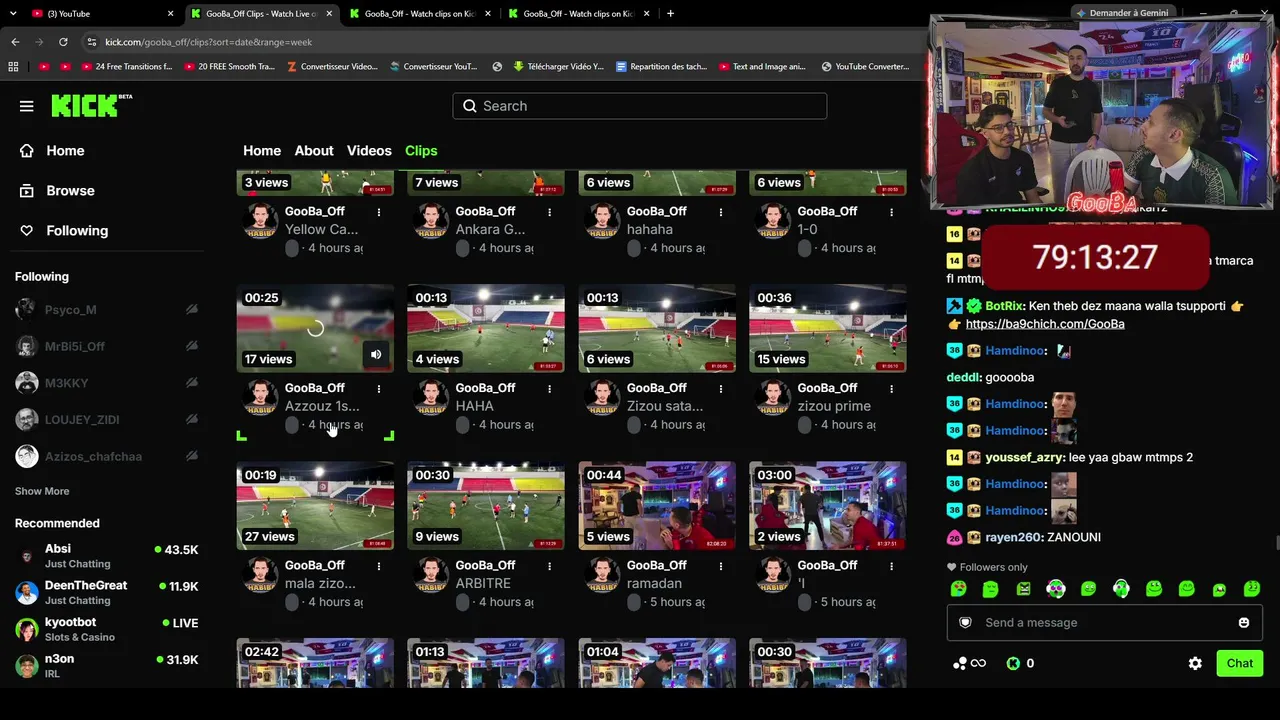Image resolution: width=1280 pixels, height=720 pixels.
Task: Click the site info icon in address bar
Action: (x=92, y=42)
